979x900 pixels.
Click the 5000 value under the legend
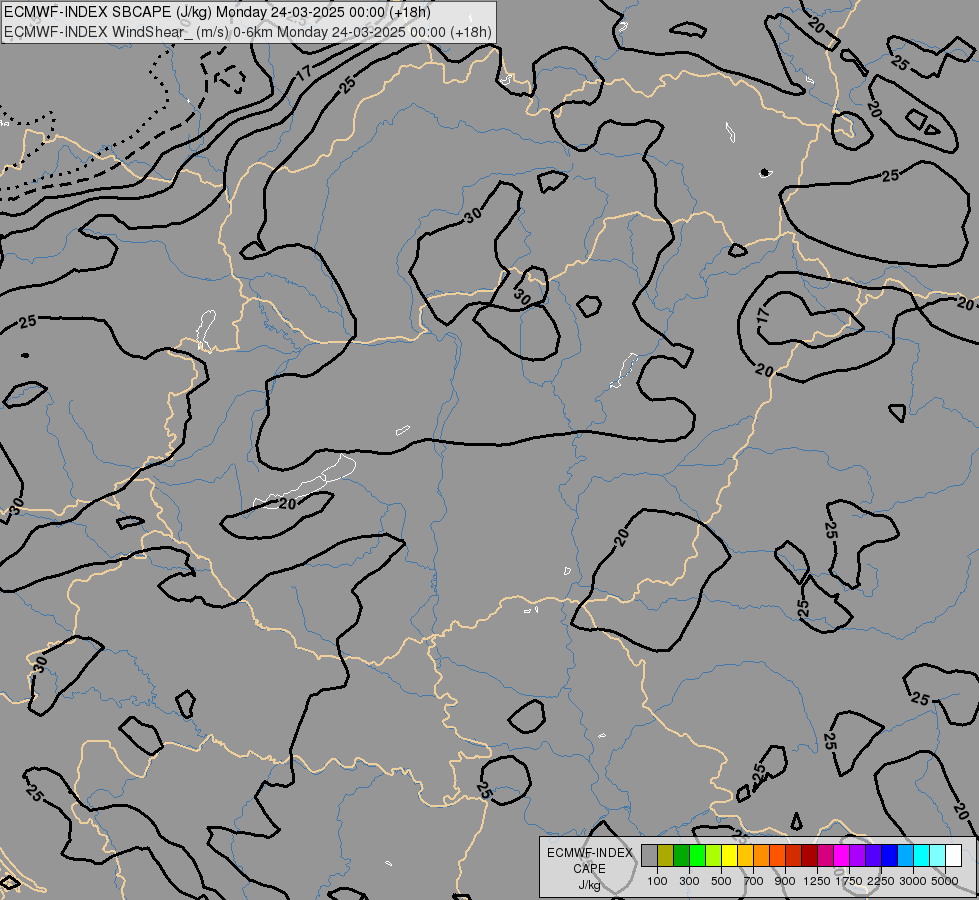[x=945, y=881]
